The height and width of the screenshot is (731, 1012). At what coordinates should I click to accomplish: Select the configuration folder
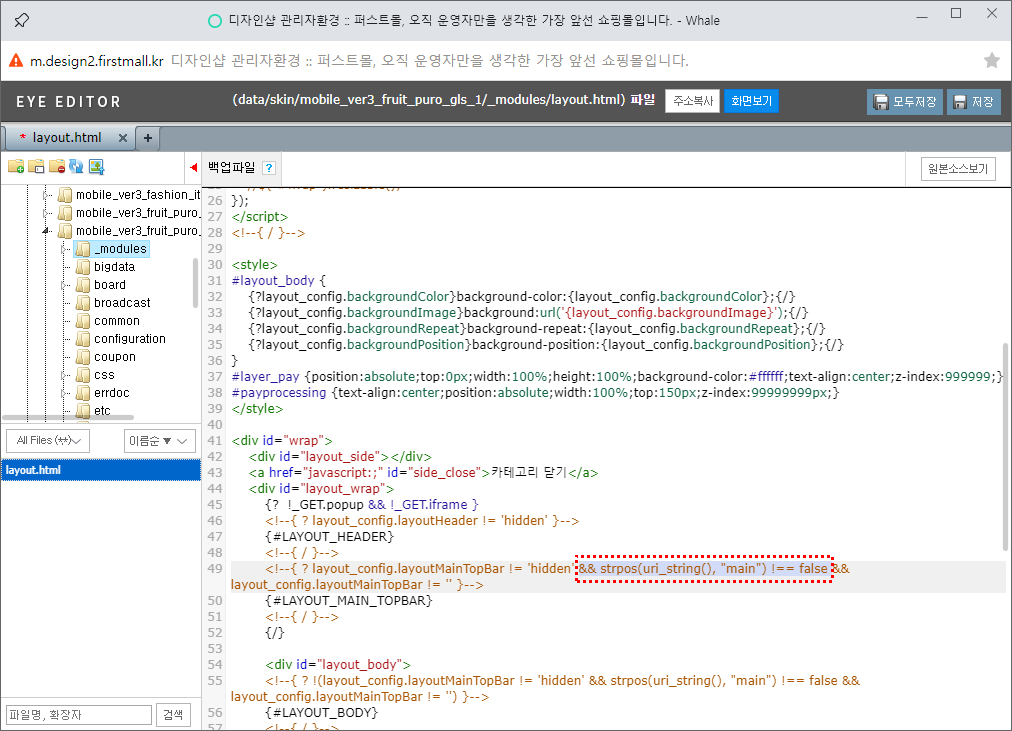pyautogui.click(x=130, y=339)
